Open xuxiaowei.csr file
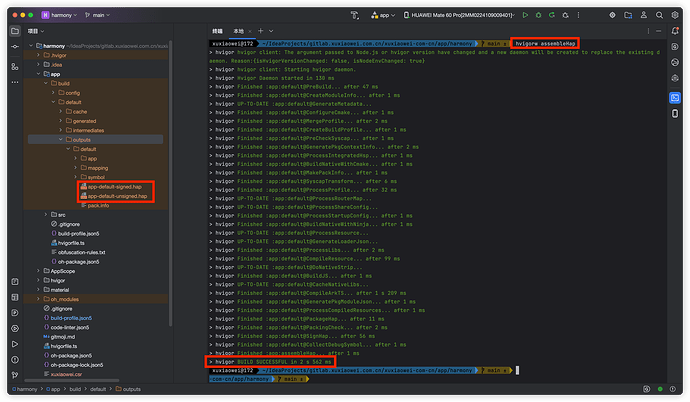 [x=62, y=374]
